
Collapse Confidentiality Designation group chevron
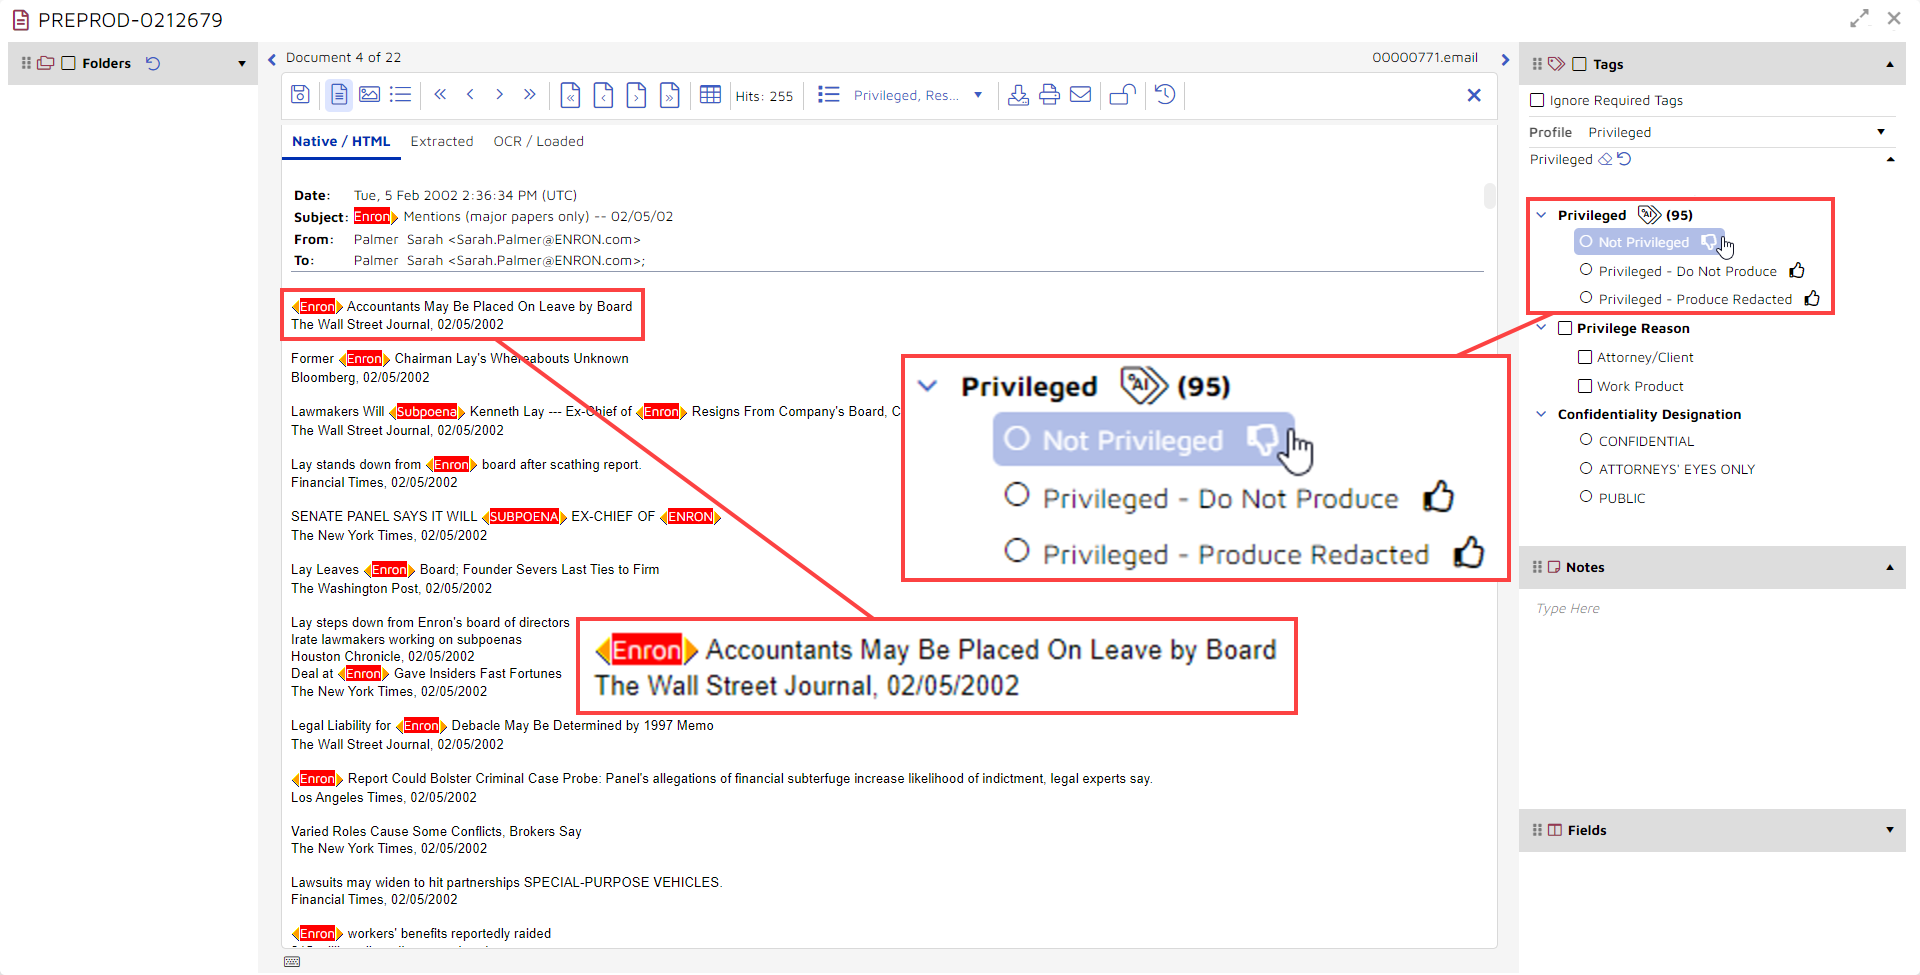tap(1541, 414)
